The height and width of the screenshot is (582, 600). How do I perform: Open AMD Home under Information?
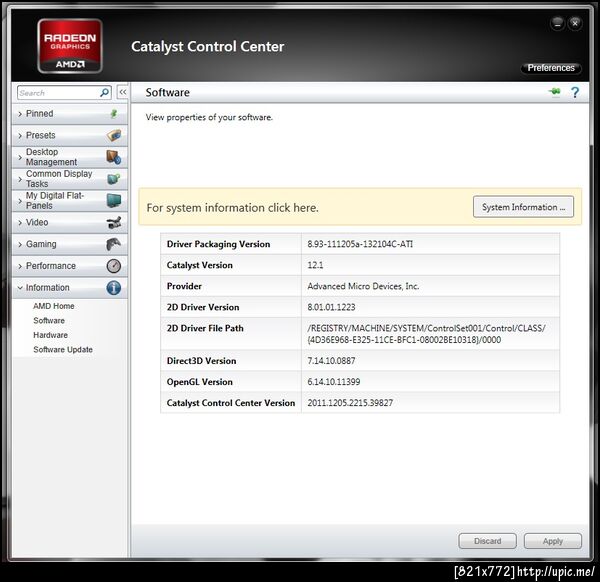[54, 306]
